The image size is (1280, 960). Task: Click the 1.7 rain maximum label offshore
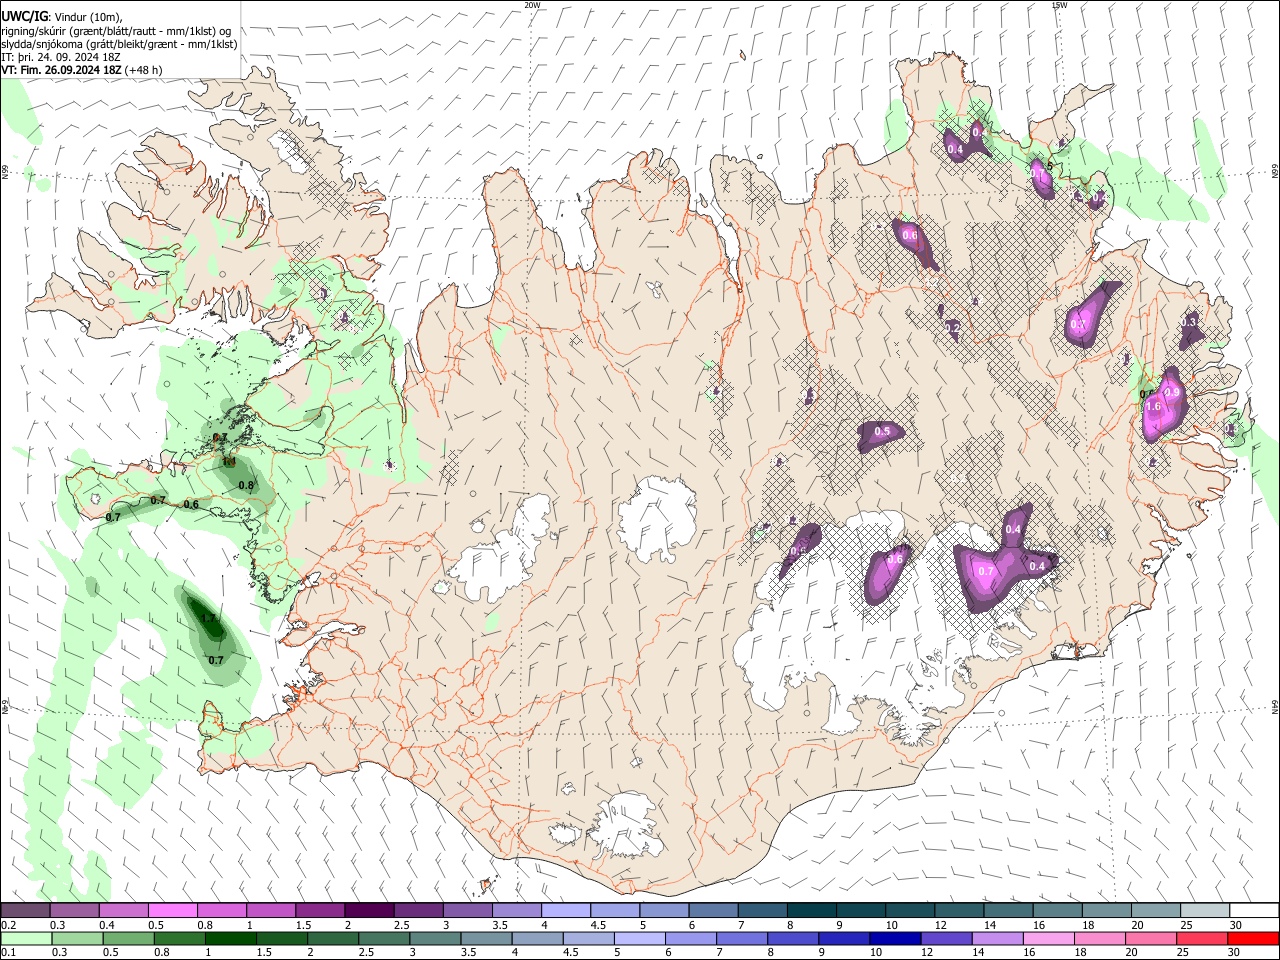[210, 618]
